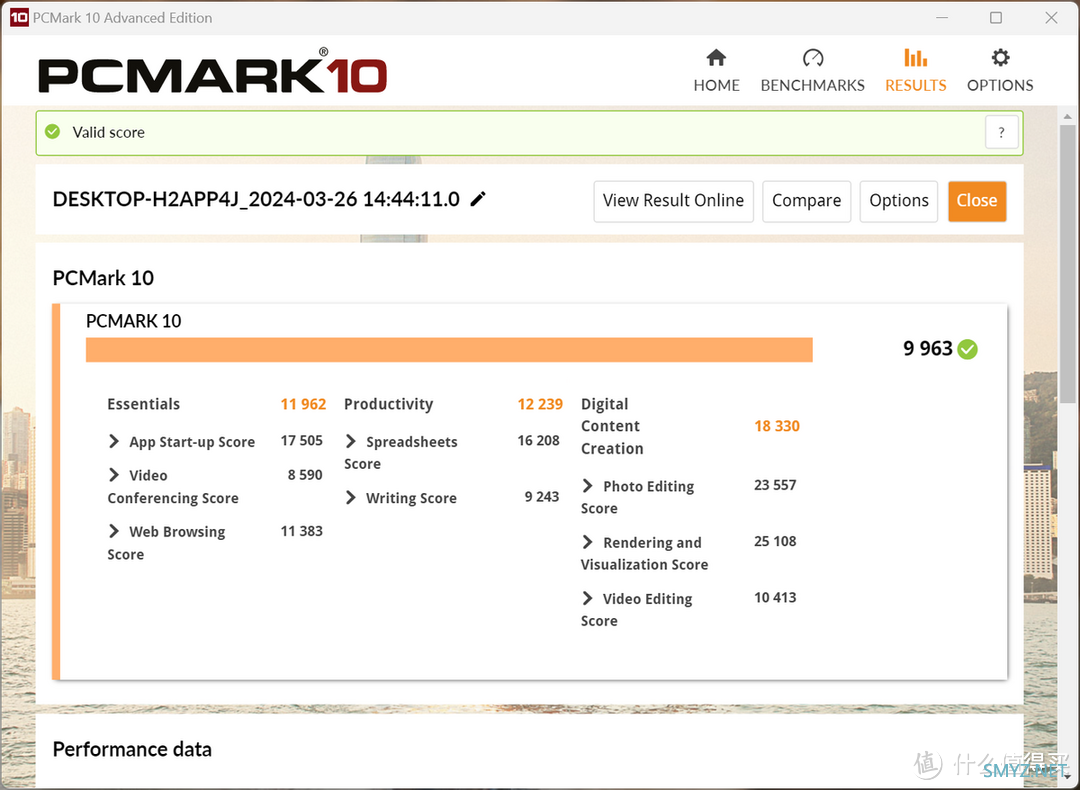Click the Web Browsing value 11 383

[x=302, y=531]
